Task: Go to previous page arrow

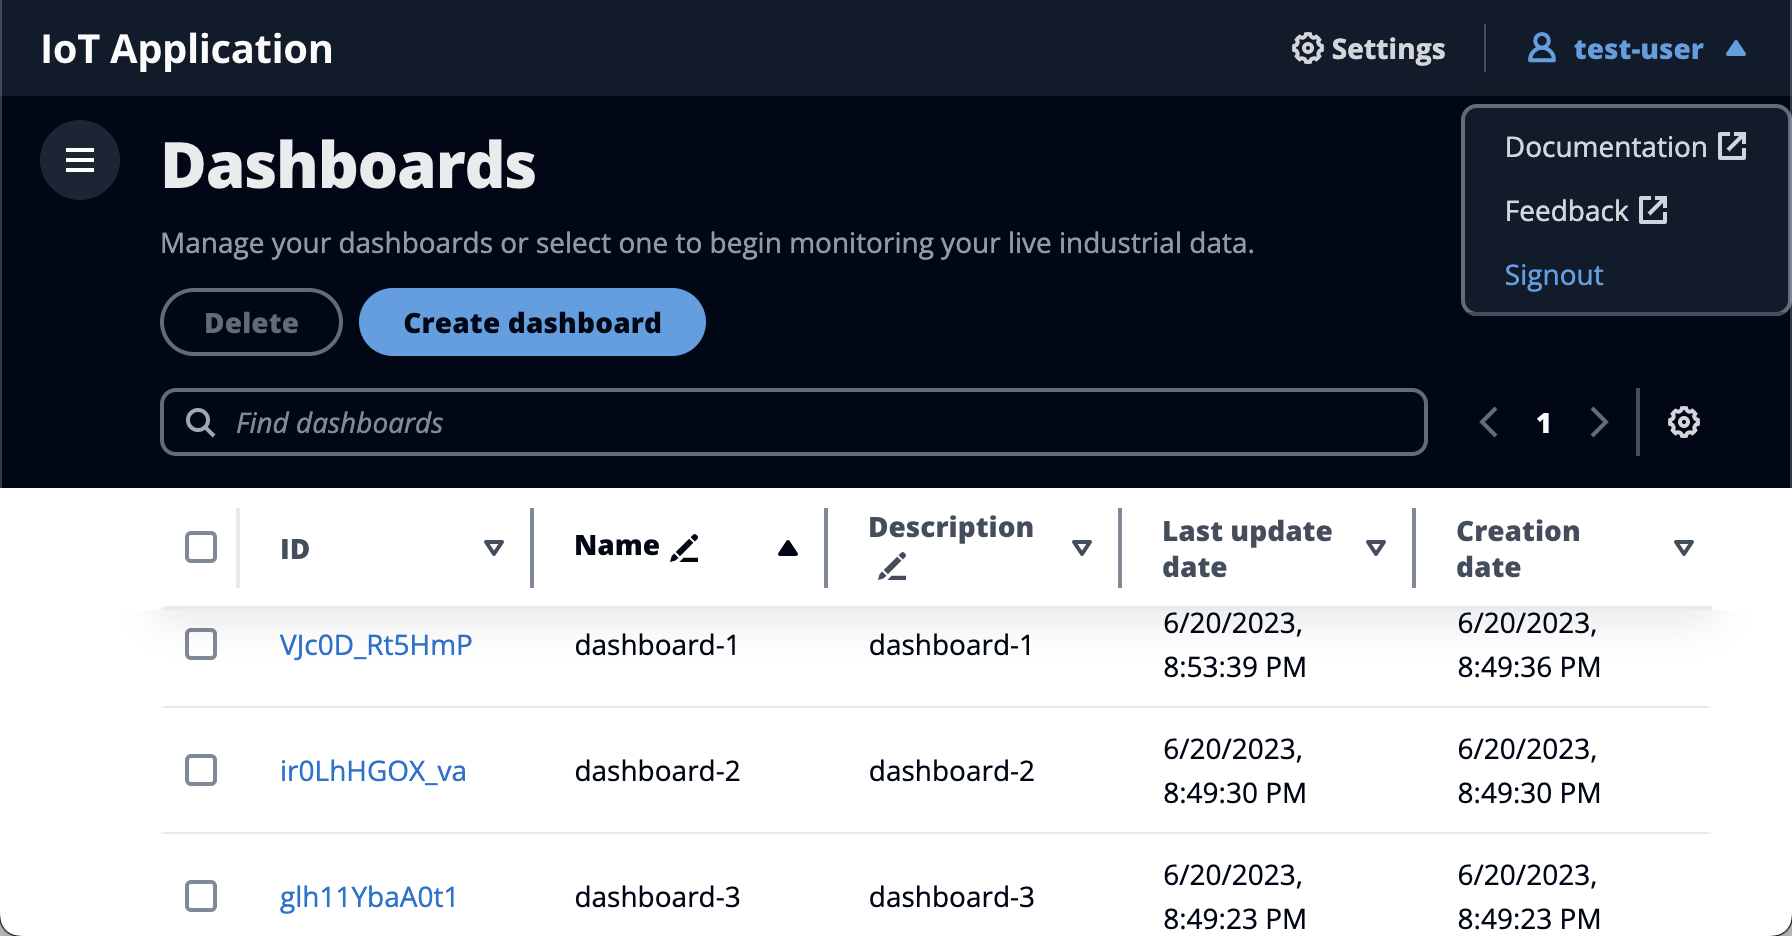Action: pyautogui.click(x=1489, y=422)
